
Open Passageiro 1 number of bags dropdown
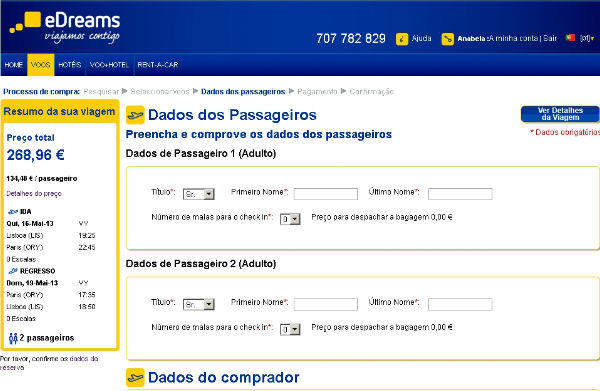coord(290,219)
